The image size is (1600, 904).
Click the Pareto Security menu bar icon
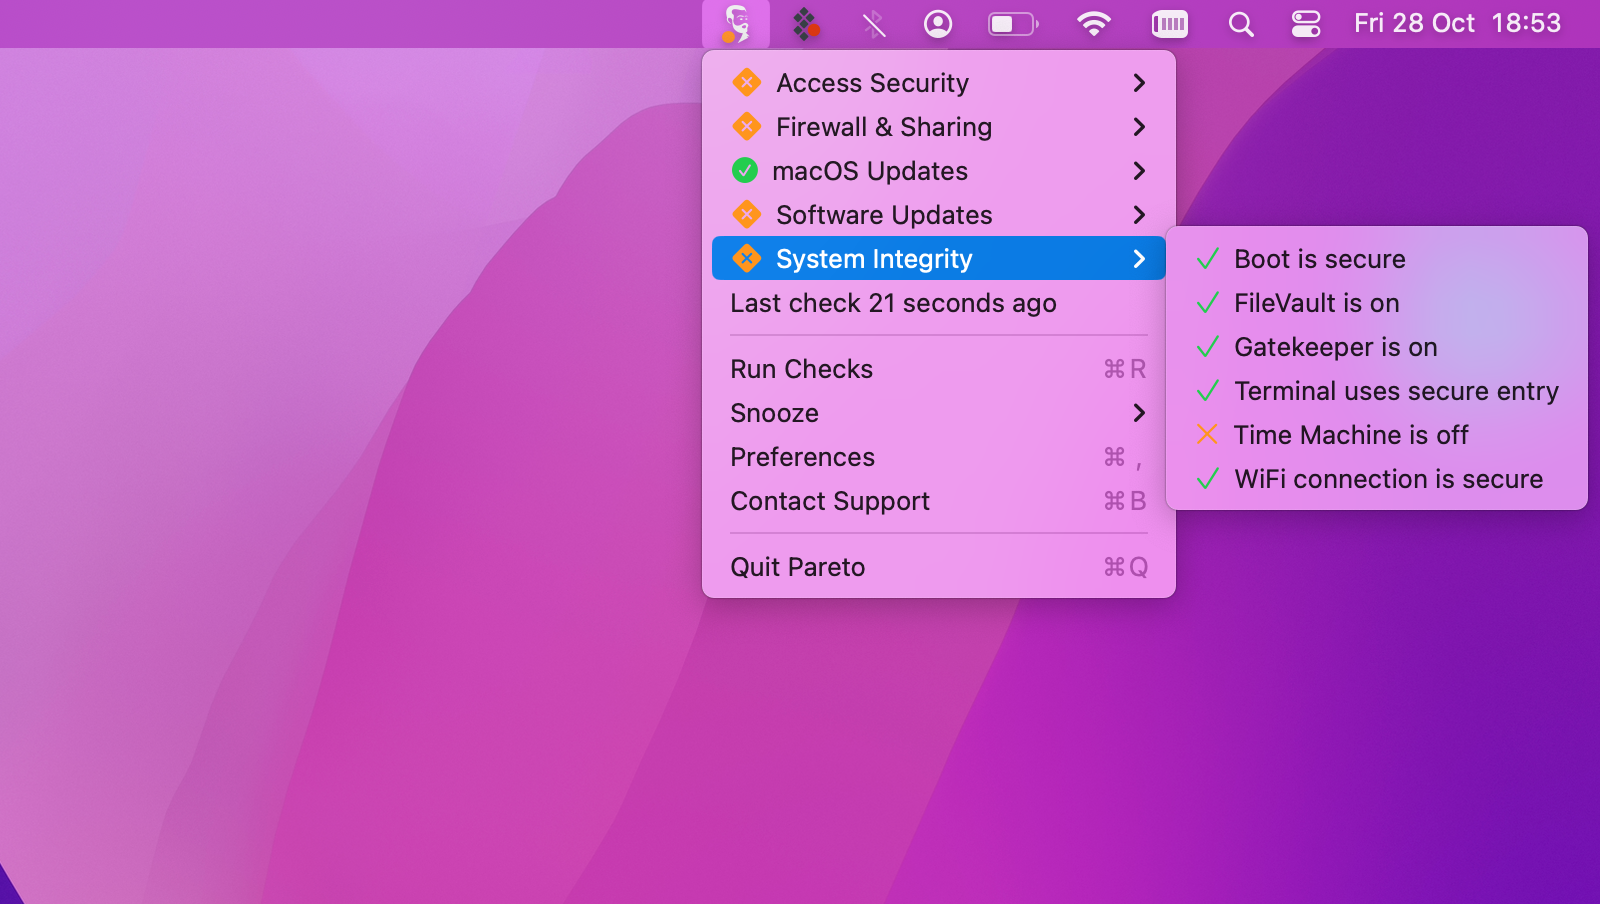736,24
